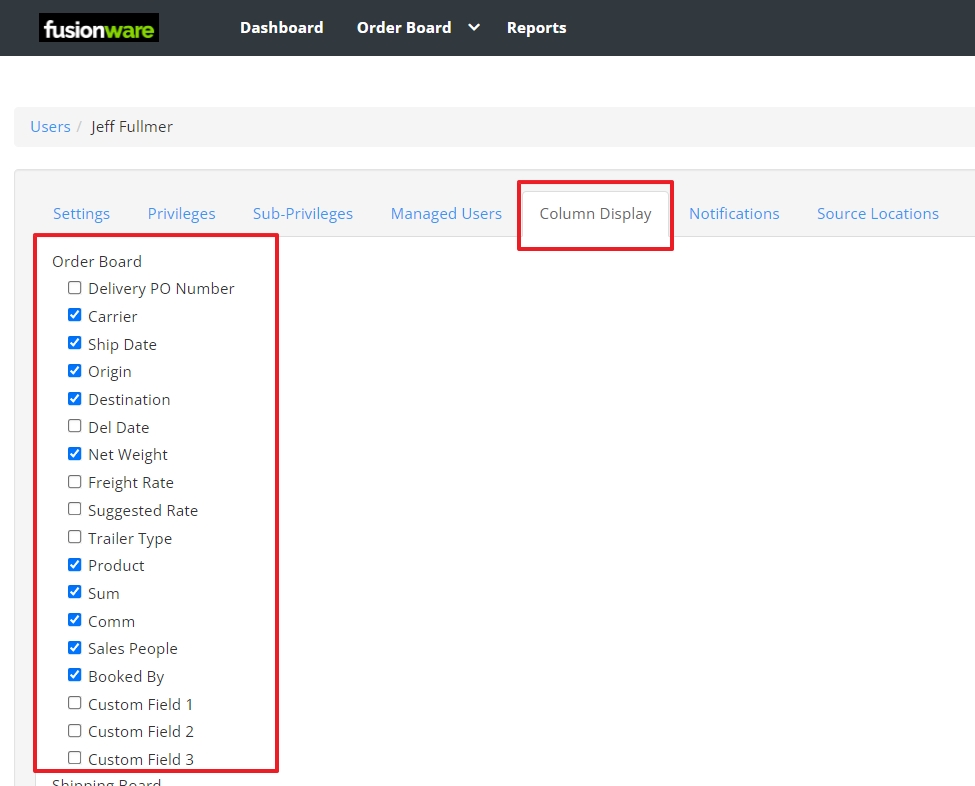Select the Dashboard menu item
Viewport: 975px width, 786px height.
281,27
